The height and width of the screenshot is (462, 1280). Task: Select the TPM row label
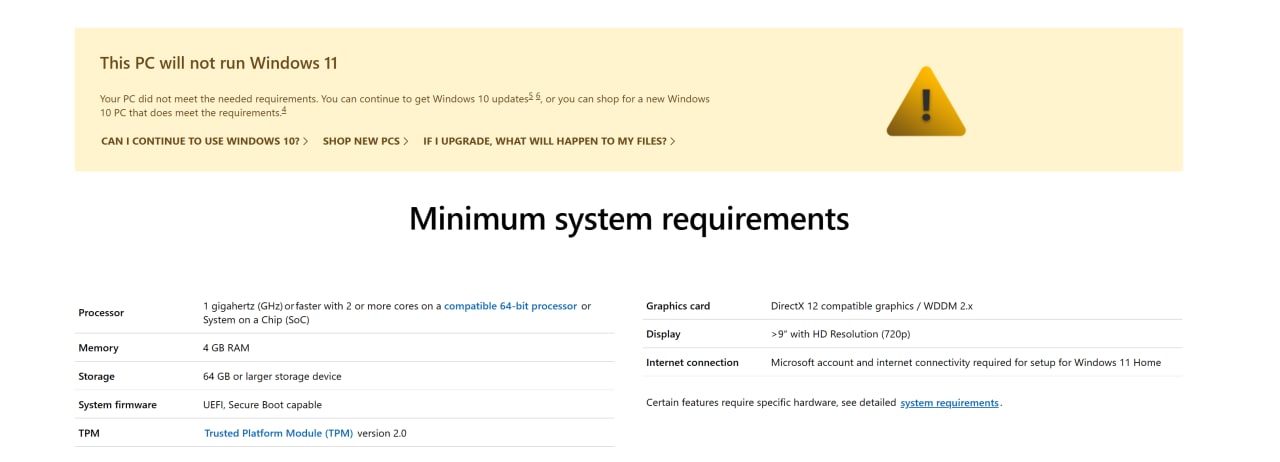coord(89,433)
